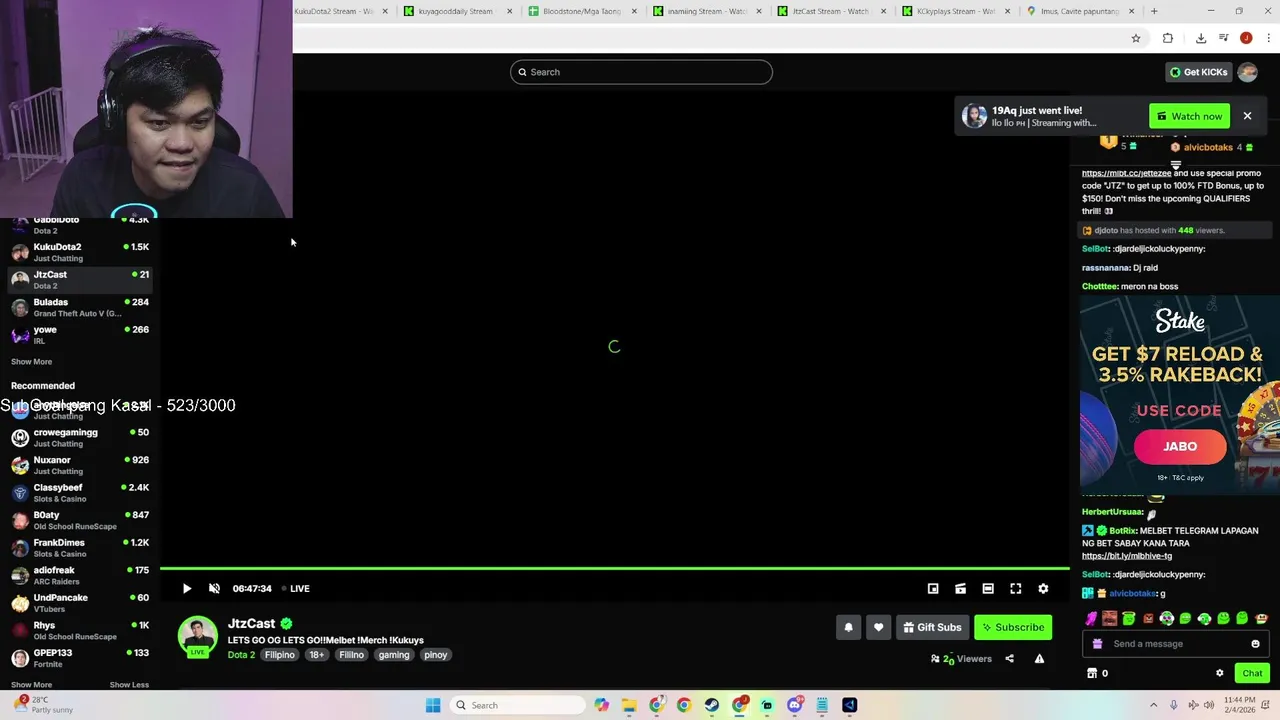Viewport: 1280px width, 720px height.
Task: Dismiss the 19Aq went live notification
Action: (x=1247, y=116)
